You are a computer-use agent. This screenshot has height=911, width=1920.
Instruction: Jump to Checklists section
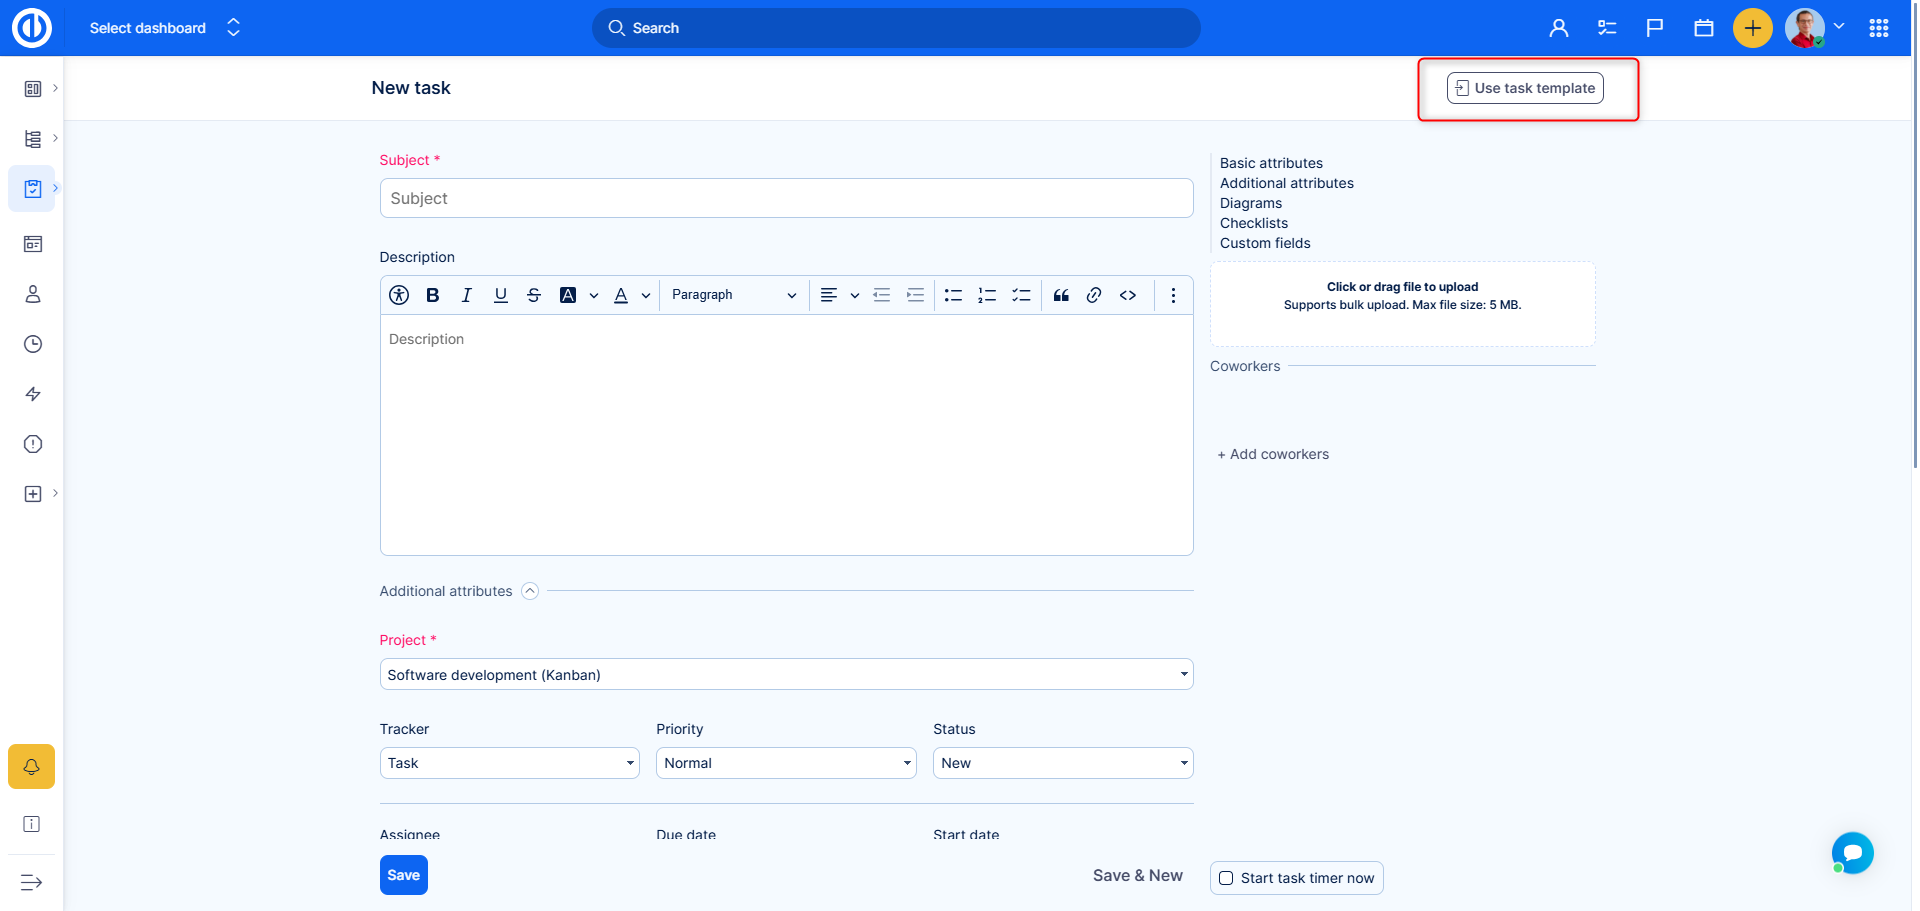(x=1253, y=223)
